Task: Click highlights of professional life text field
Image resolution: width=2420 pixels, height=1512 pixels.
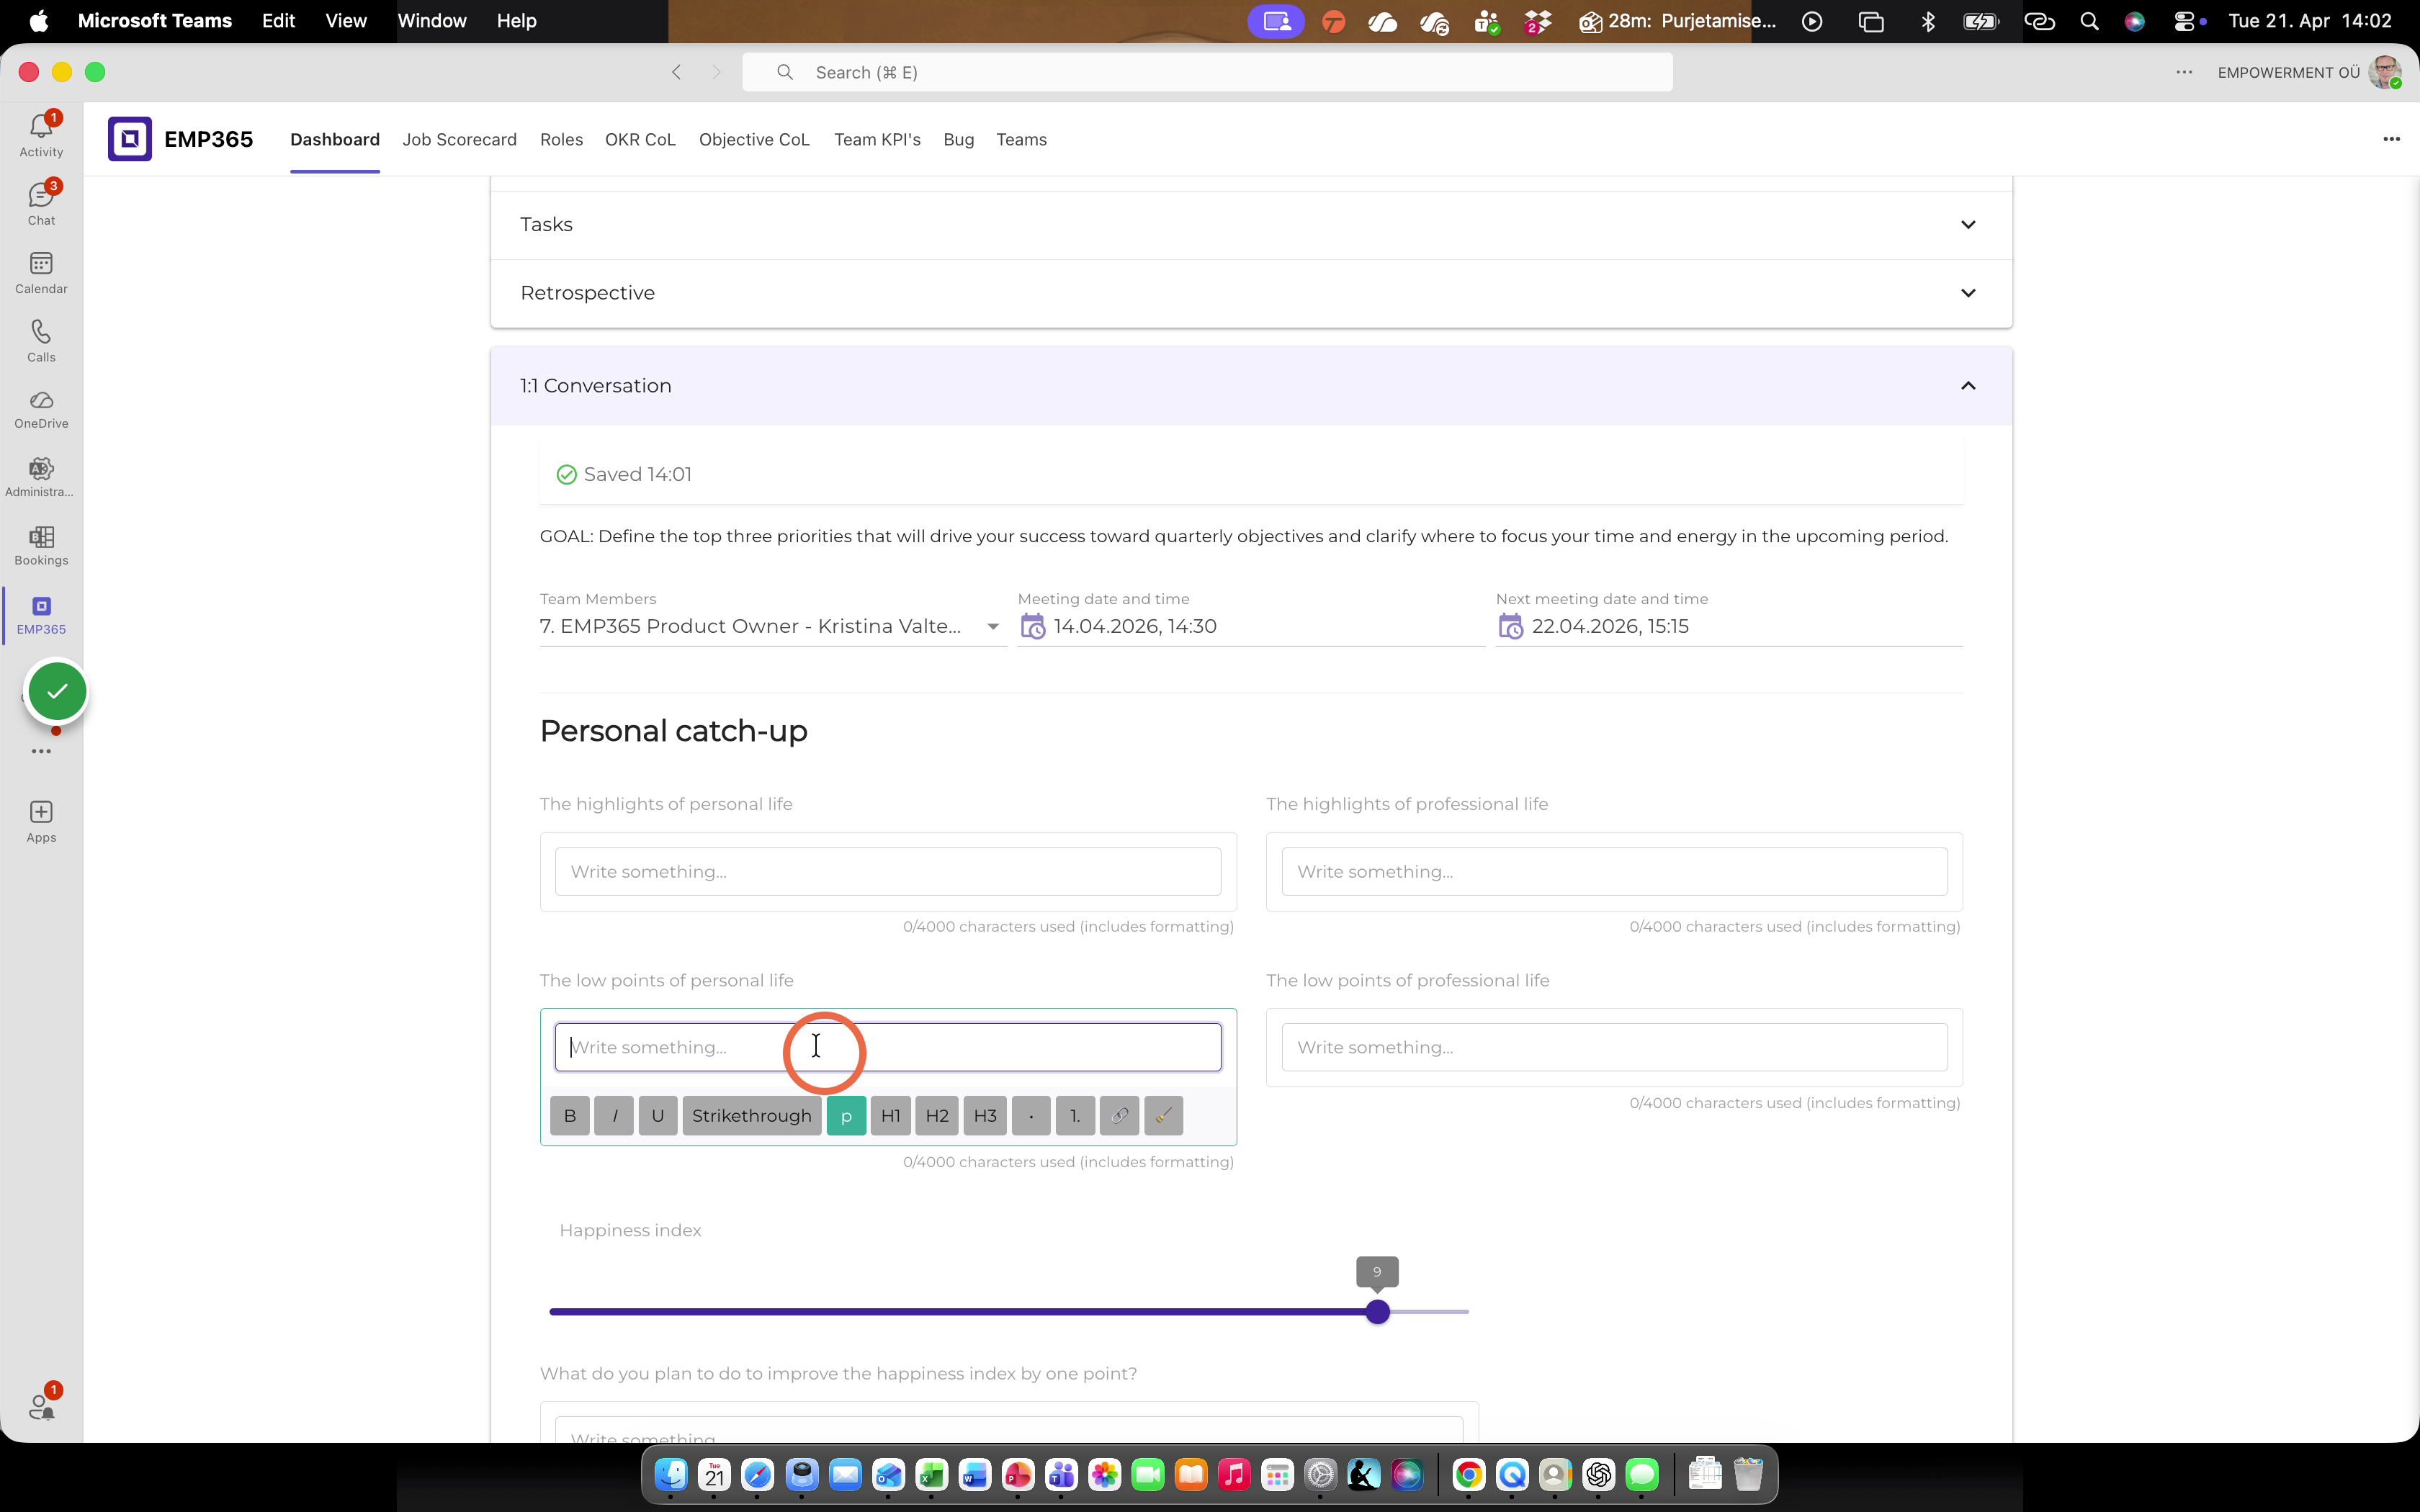Action: pyautogui.click(x=1614, y=871)
